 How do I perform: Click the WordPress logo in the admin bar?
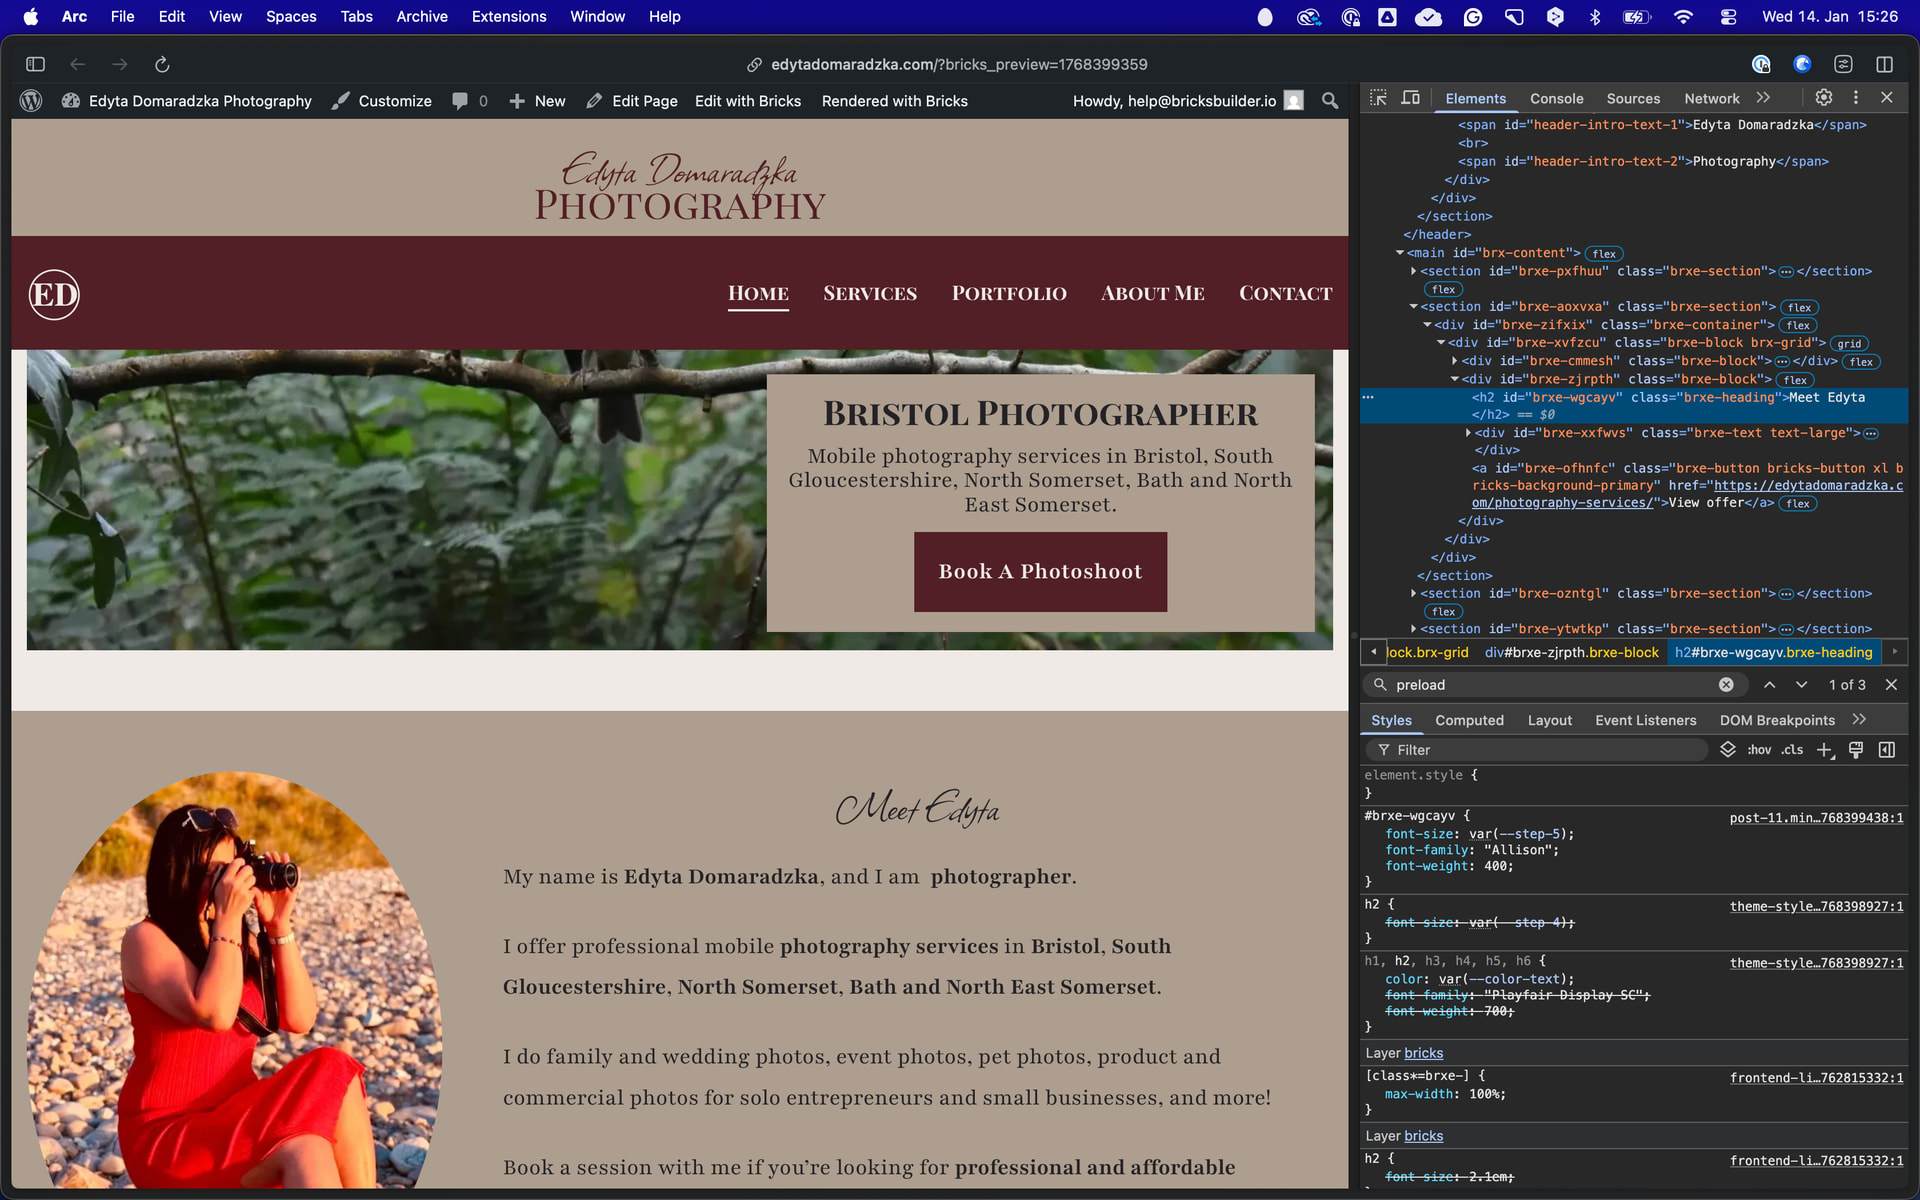(31, 100)
